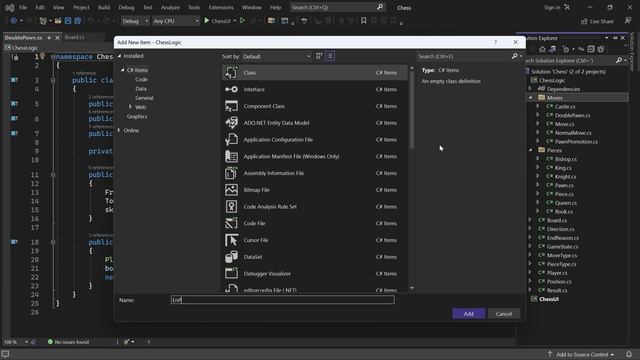
Task: Open the File menu
Action: point(23,7)
